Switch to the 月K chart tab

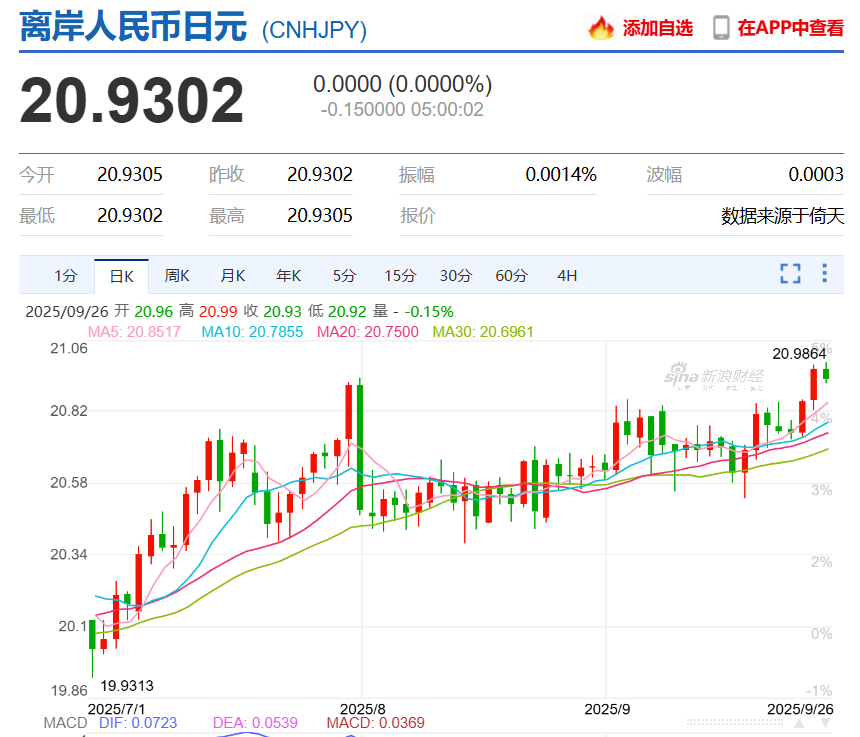pos(233,276)
